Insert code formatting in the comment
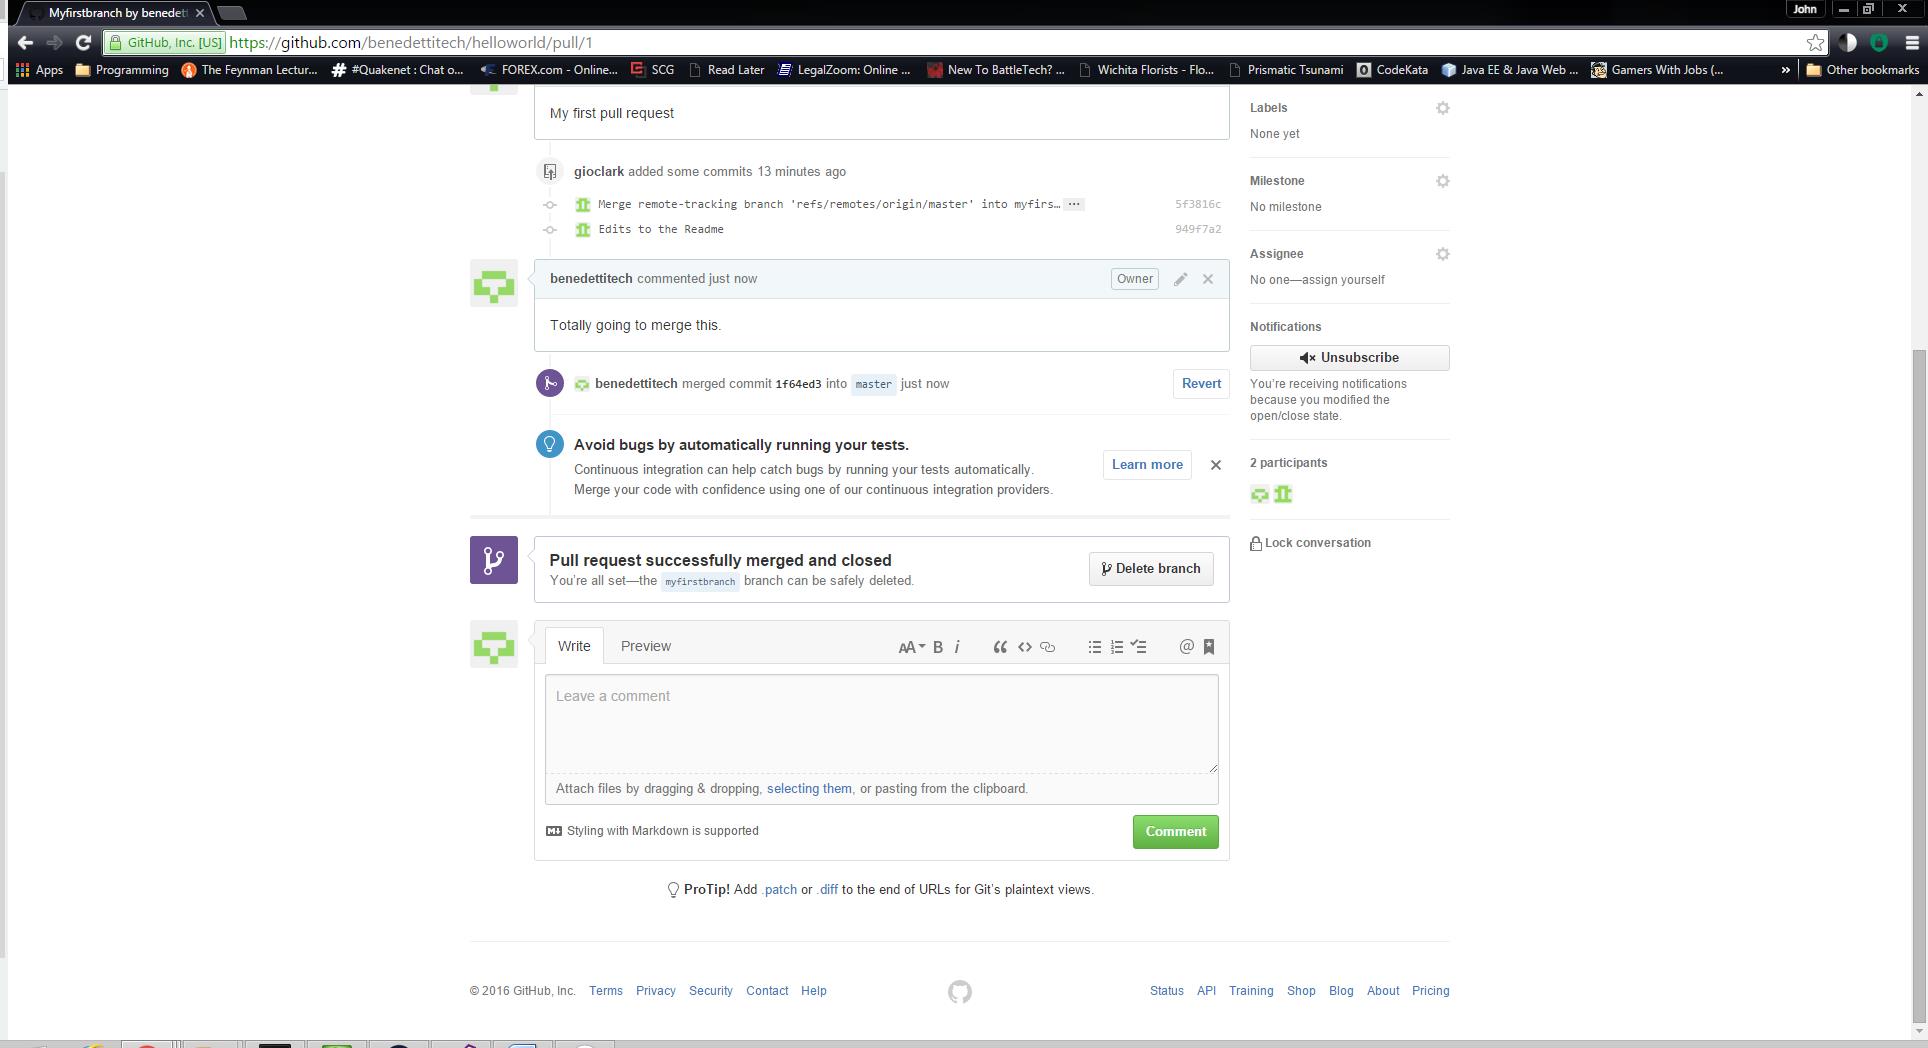Image resolution: width=1928 pixels, height=1048 pixels. pos(1025,647)
